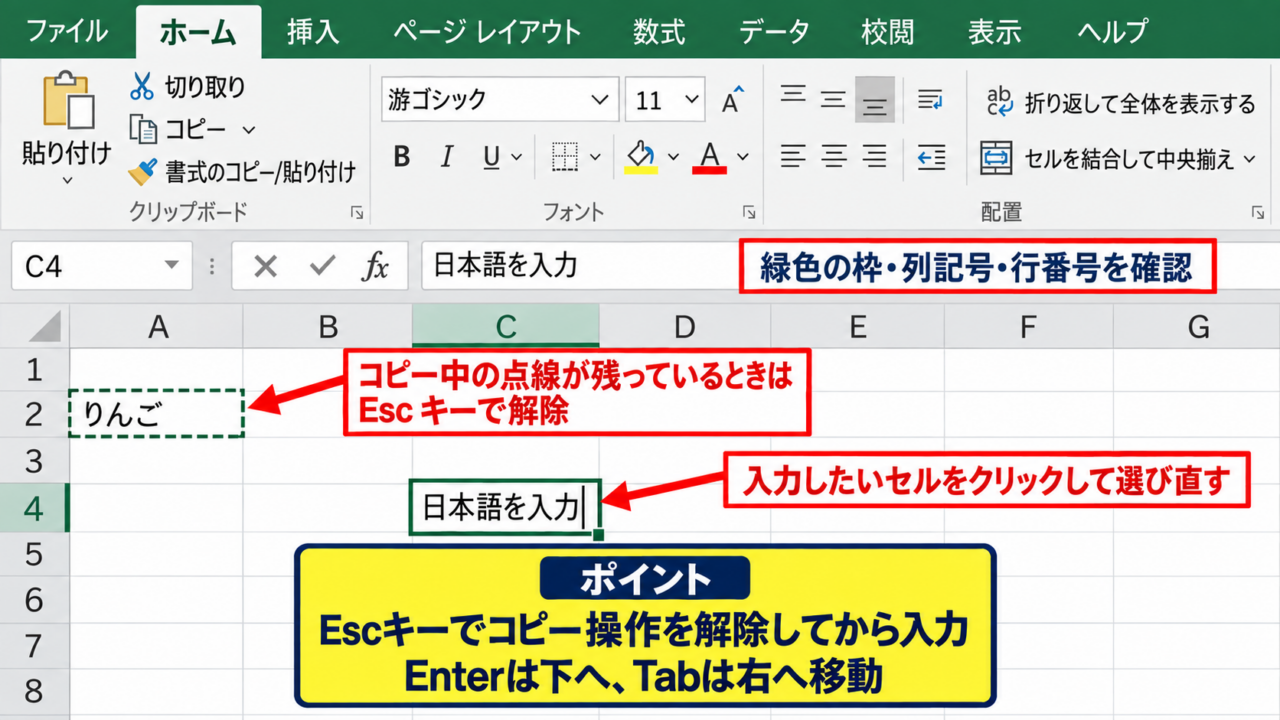Select the ホーム tab
1280x720 pixels.
197,32
